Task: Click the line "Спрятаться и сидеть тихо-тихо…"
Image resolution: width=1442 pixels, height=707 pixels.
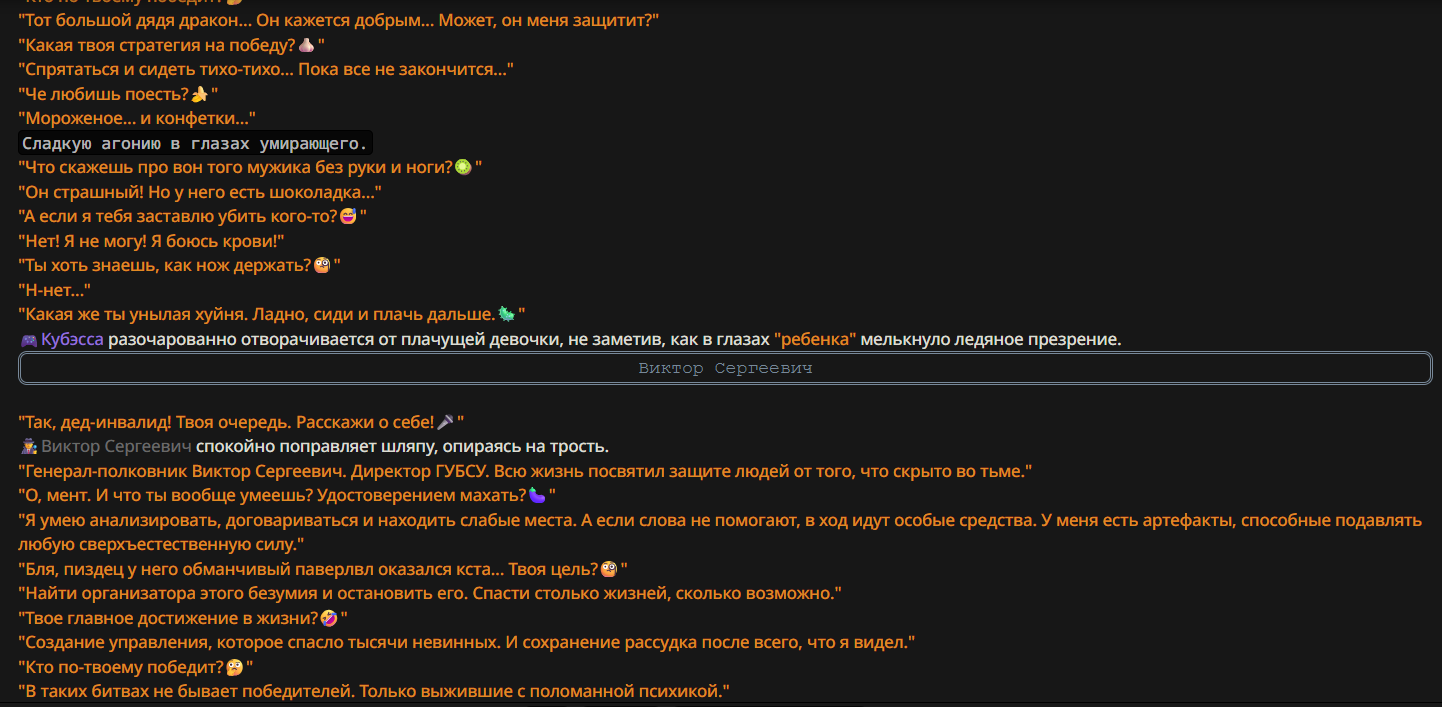Action: click(x=266, y=69)
